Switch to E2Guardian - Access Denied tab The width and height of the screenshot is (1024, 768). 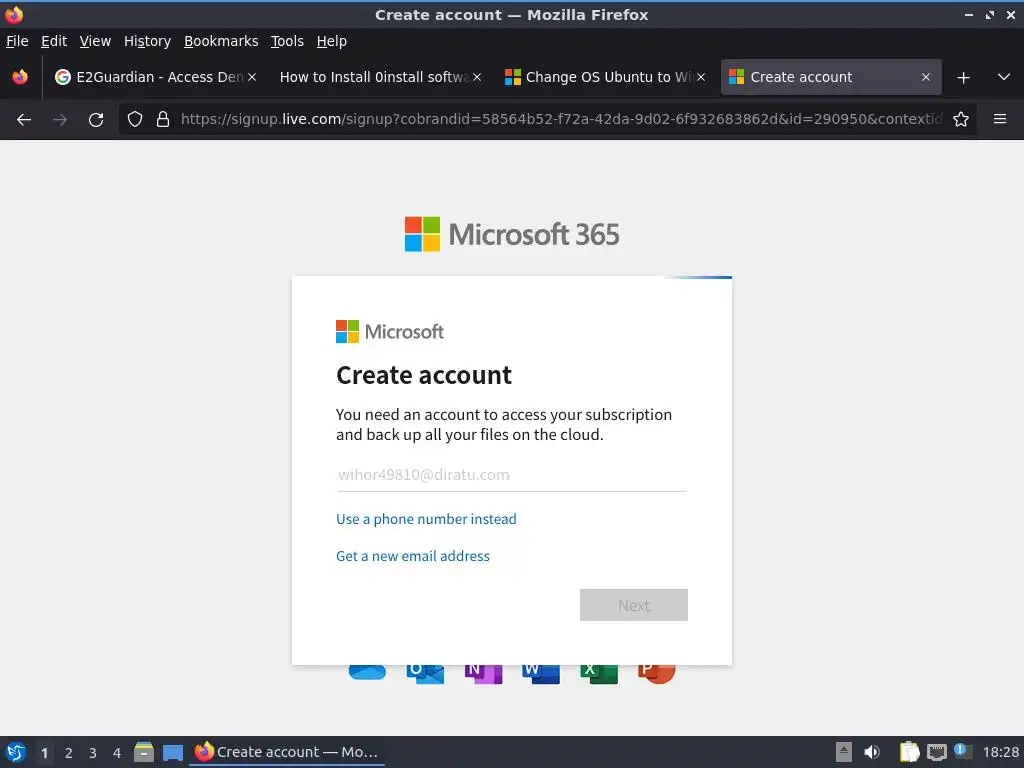click(x=155, y=77)
